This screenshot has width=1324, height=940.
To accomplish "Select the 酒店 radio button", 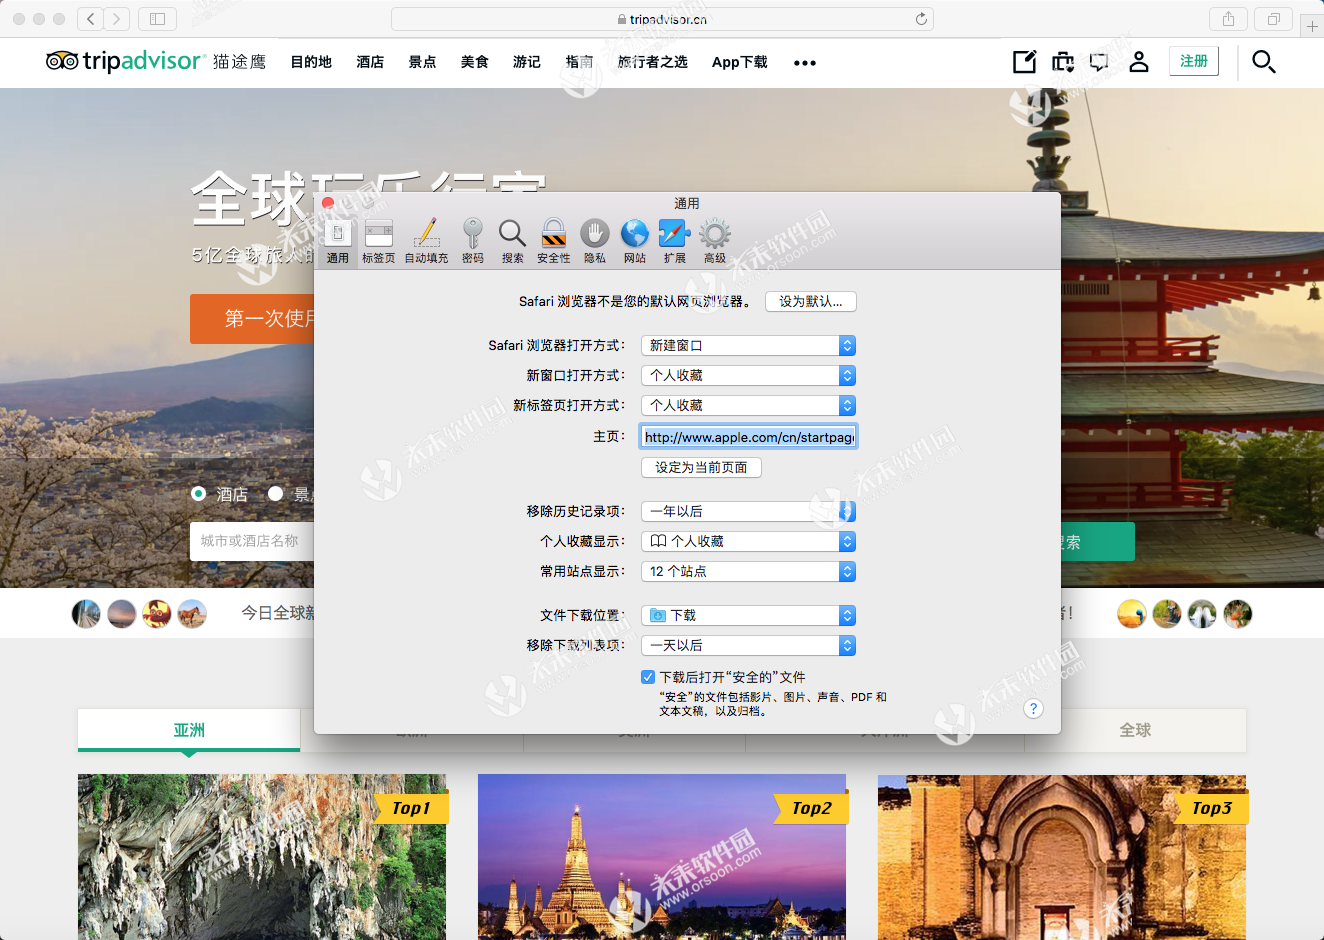I will (199, 494).
